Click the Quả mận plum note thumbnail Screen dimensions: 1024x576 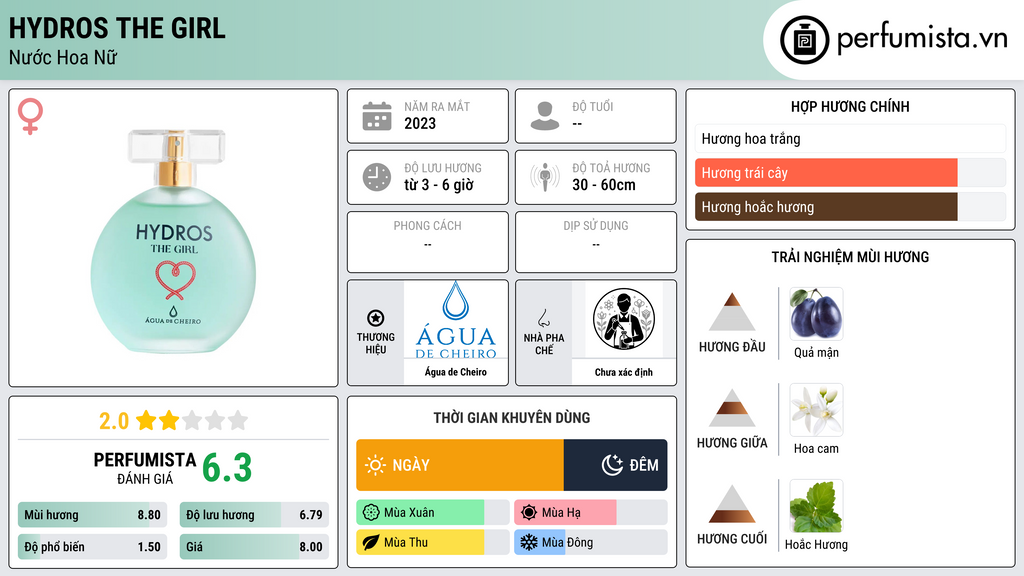coord(816,314)
